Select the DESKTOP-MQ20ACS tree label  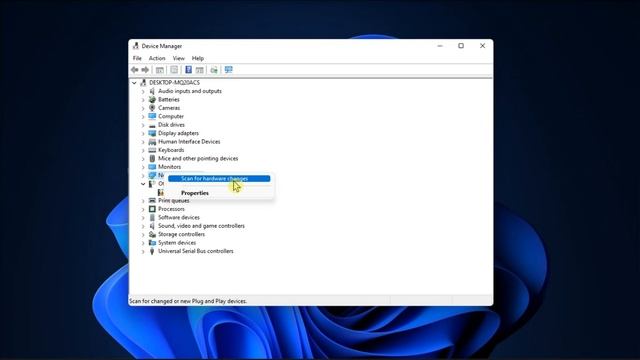coord(174,82)
